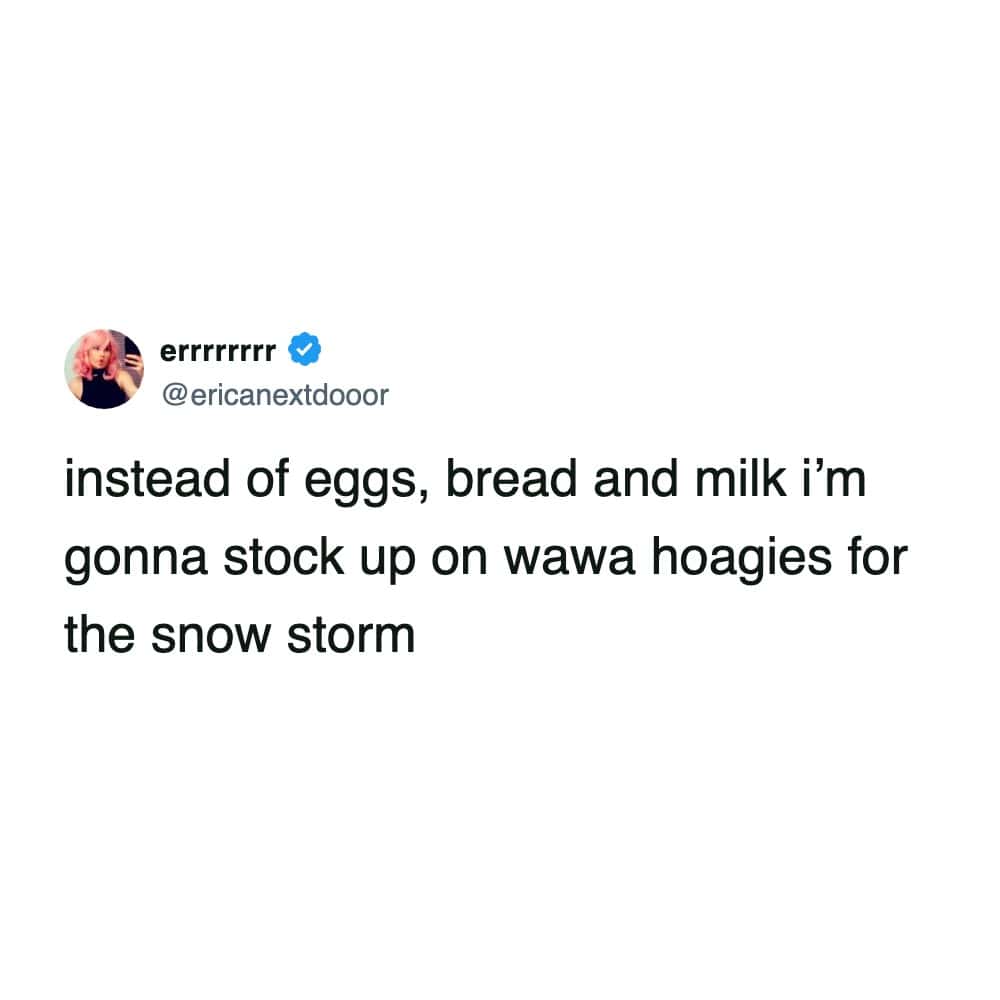The width and height of the screenshot is (1000, 1000).
Task: Click the @ symbol in the handle
Action: coord(175,395)
